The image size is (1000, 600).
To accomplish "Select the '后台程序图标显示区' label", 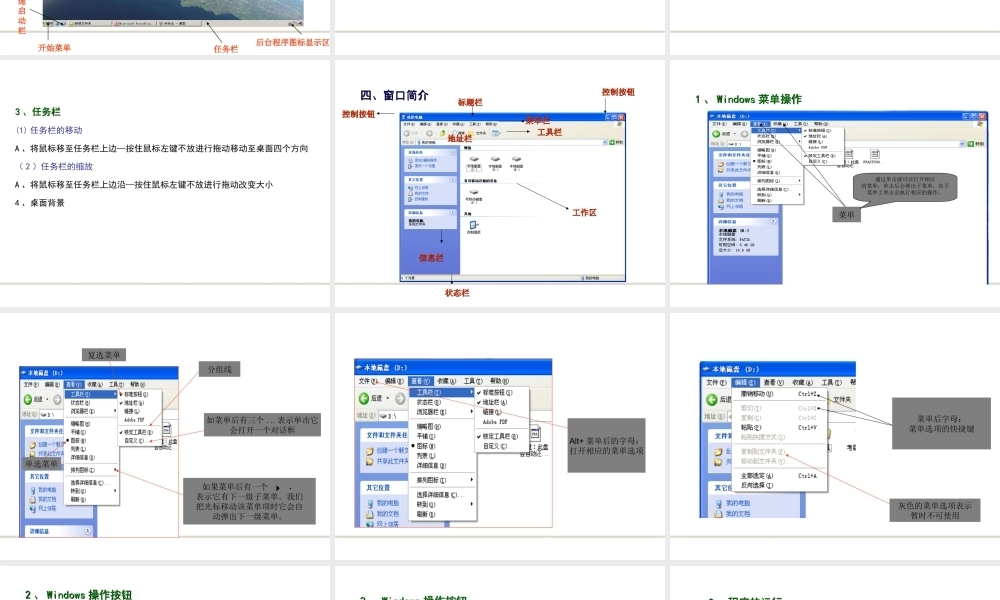I will 293,42.
